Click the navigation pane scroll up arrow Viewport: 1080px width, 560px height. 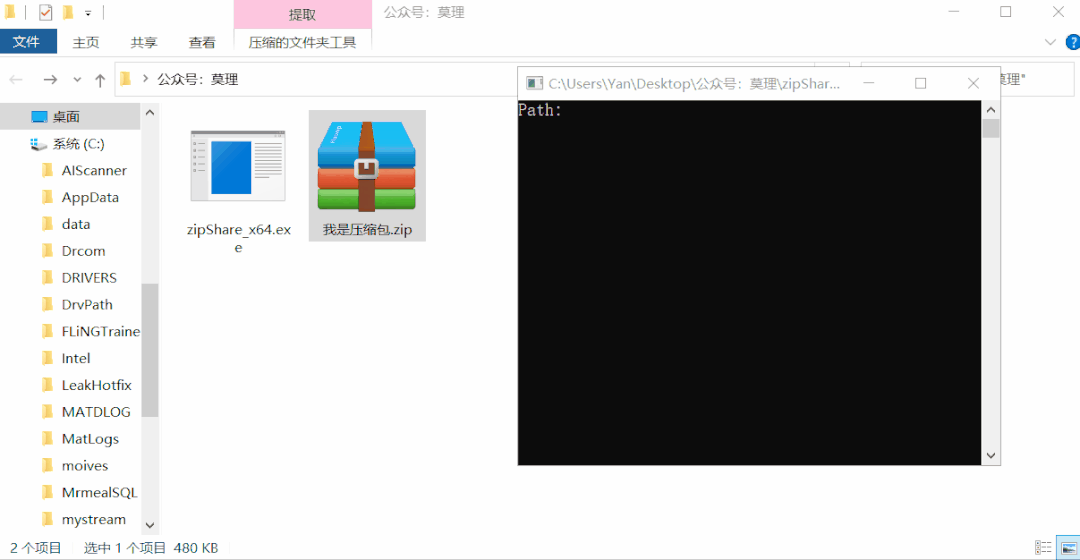point(149,112)
